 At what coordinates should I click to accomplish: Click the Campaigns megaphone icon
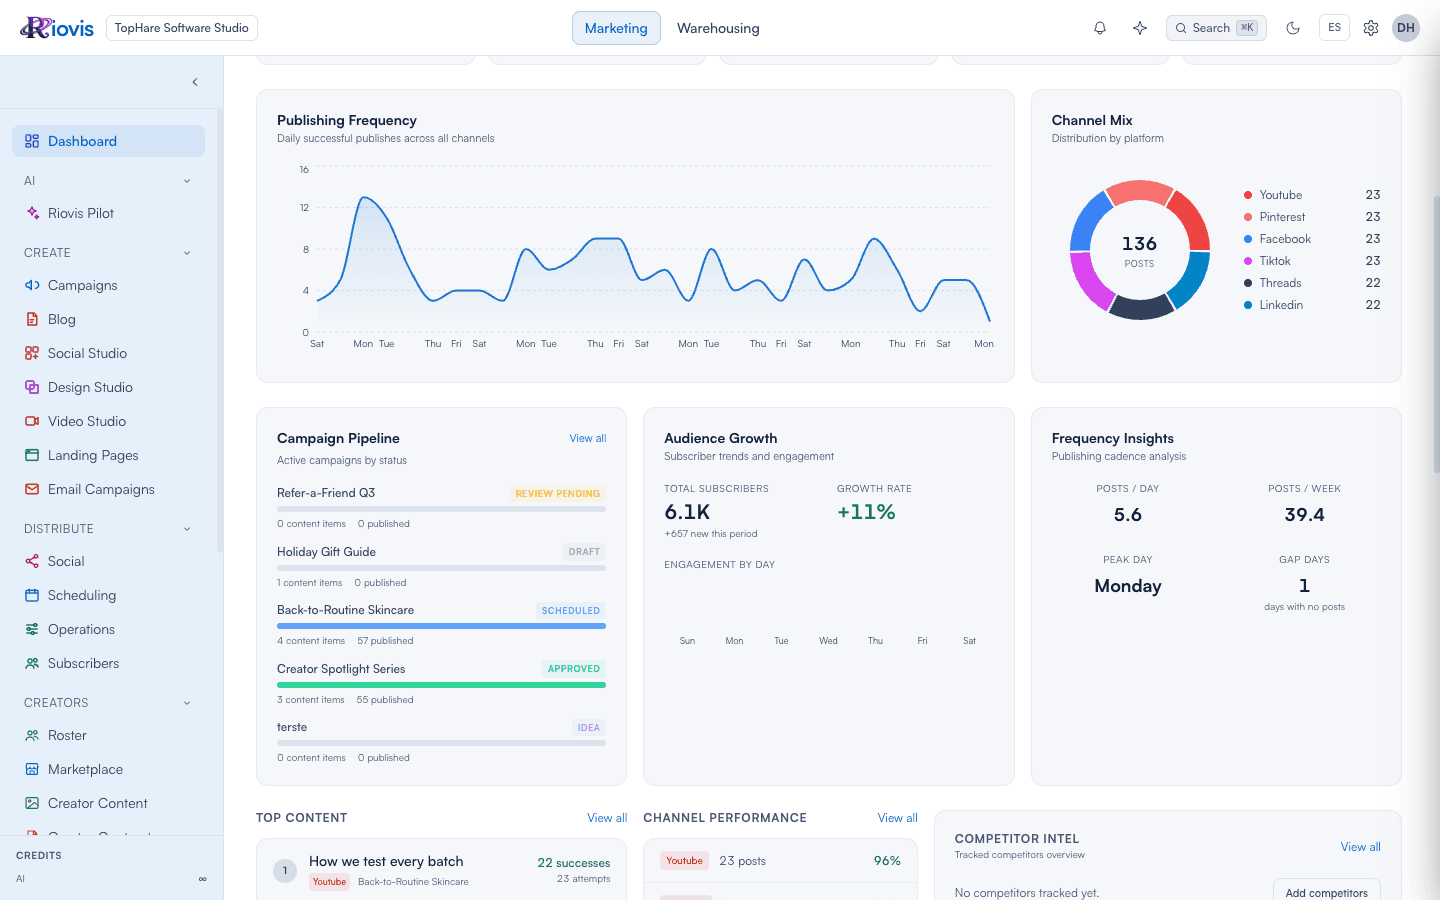pyautogui.click(x=32, y=285)
